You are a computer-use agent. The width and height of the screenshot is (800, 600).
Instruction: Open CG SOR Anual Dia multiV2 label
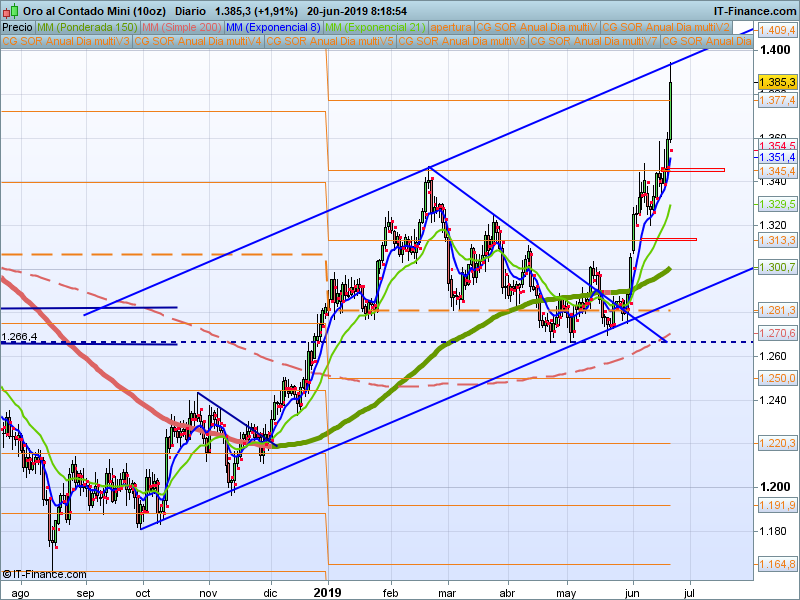[x=666, y=28]
